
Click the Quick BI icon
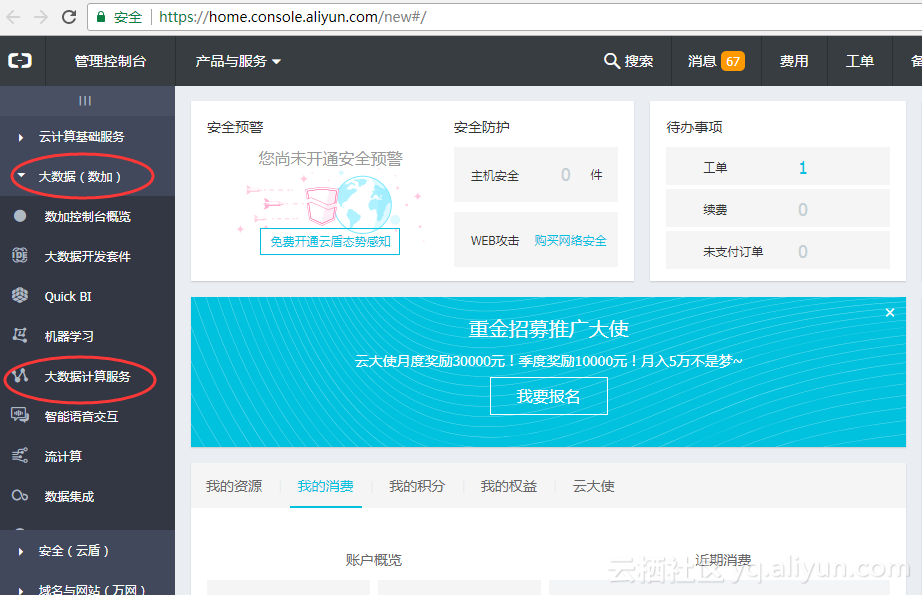pos(20,295)
